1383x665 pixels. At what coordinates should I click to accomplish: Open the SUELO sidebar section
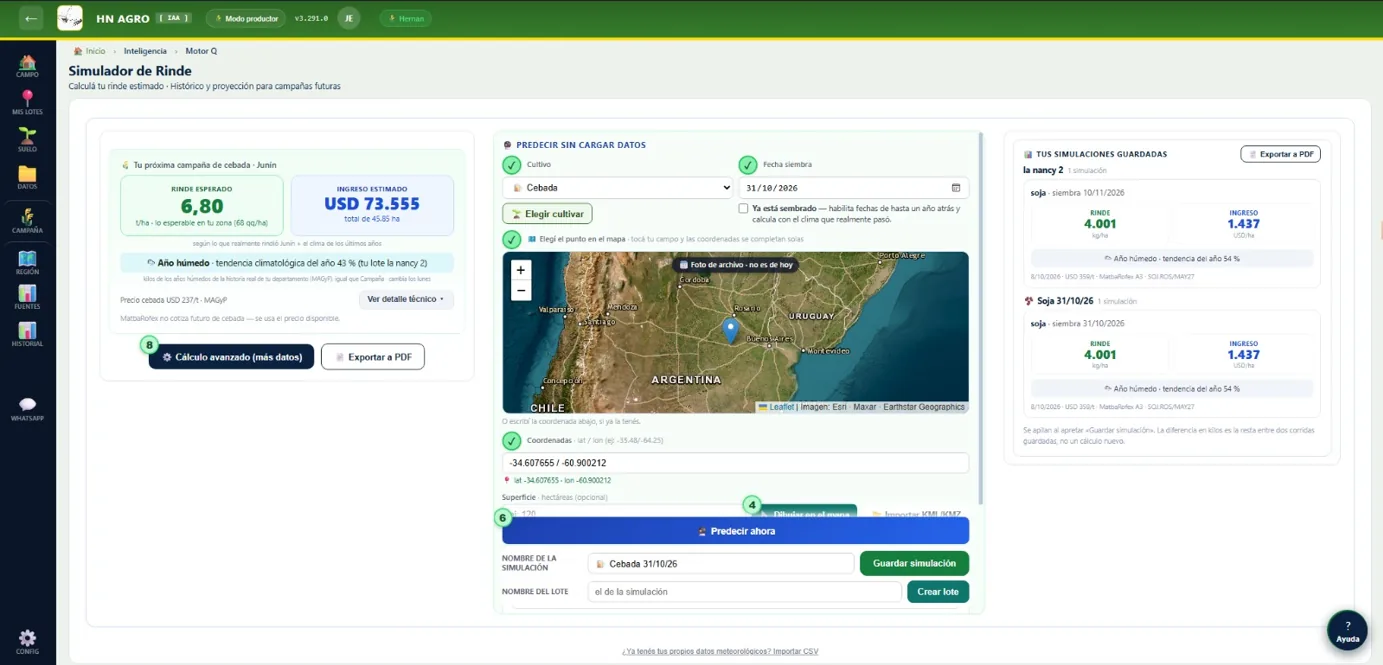pyautogui.click(x=27, y=141)
